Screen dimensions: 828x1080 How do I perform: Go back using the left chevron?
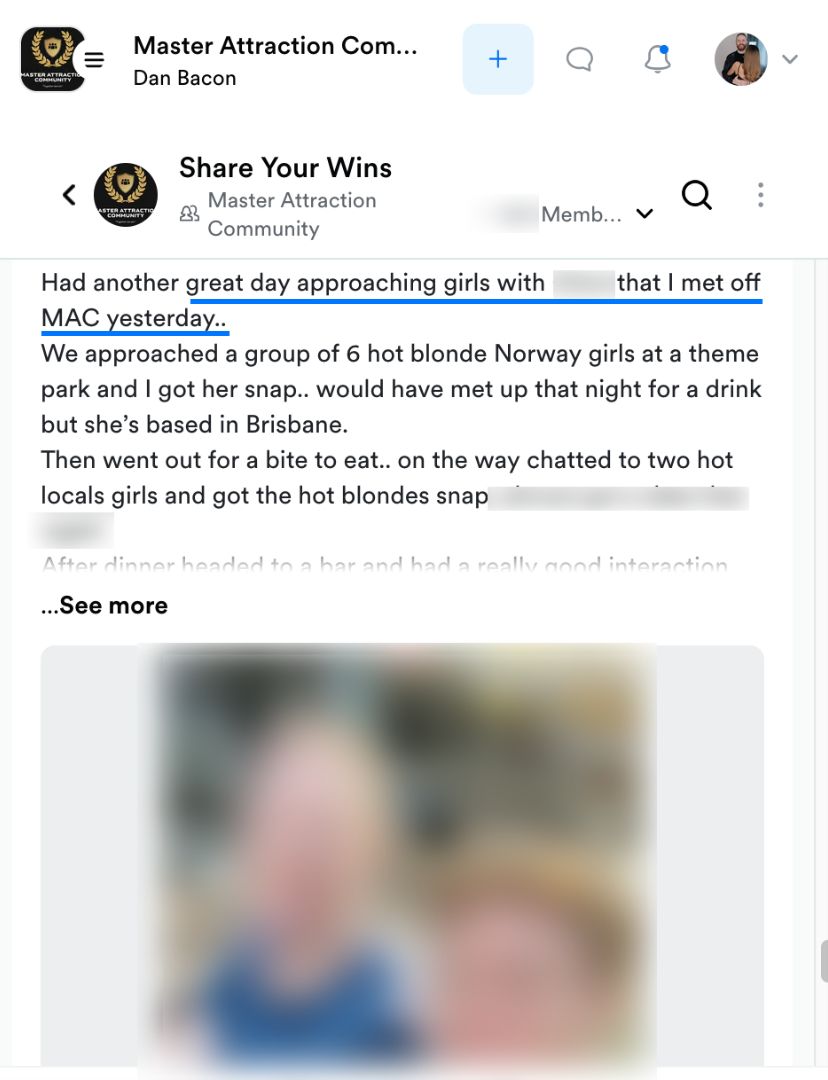tap(70, 195)
